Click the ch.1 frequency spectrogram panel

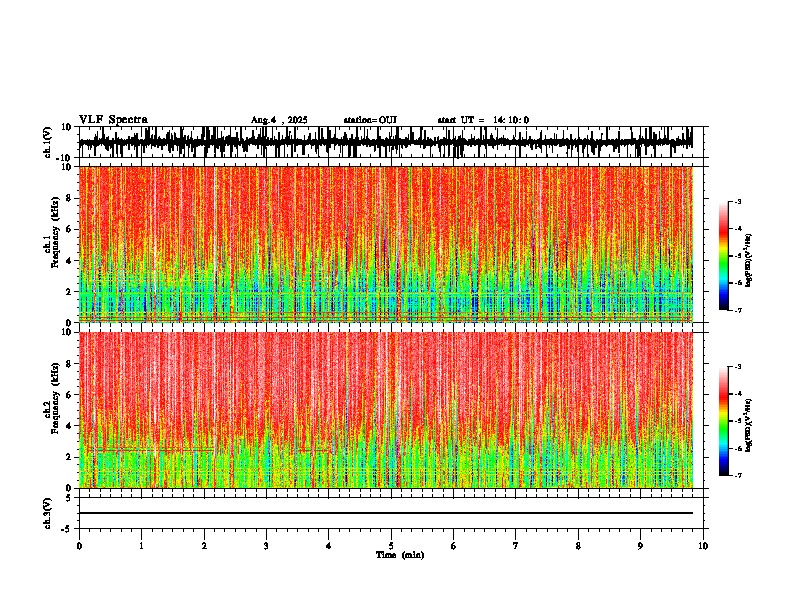(x=390, y=244)
